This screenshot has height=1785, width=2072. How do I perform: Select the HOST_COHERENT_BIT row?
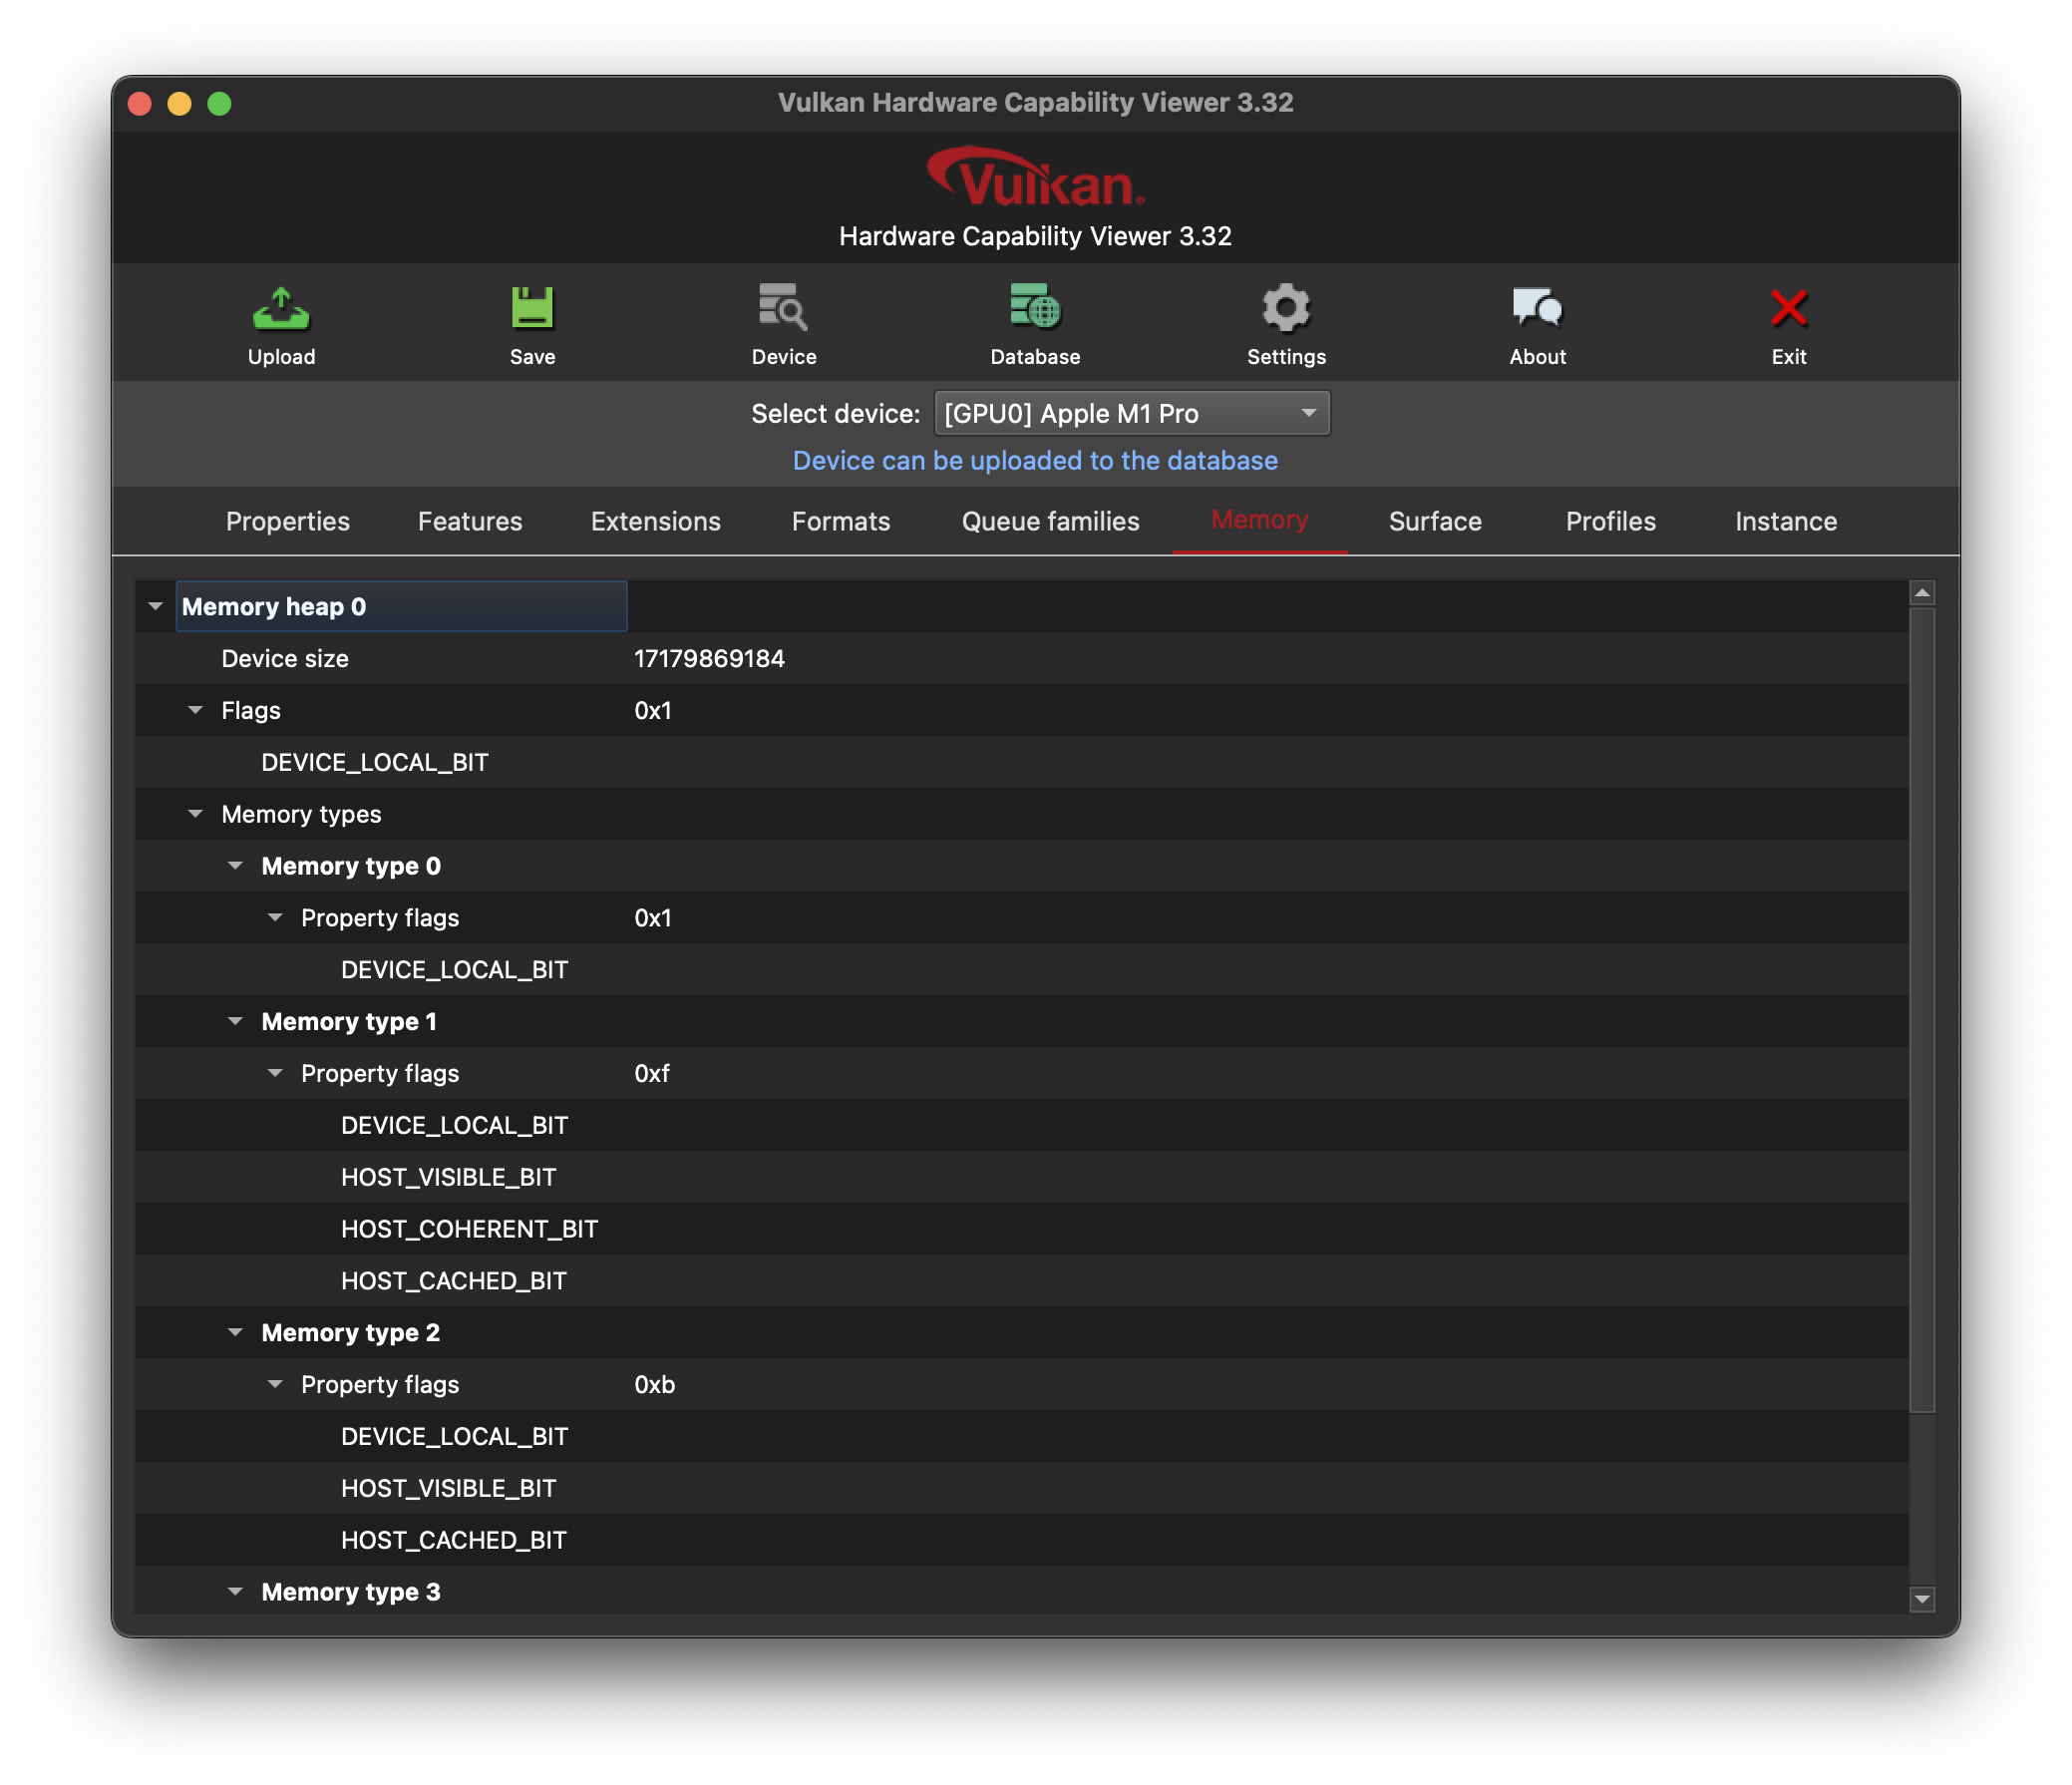[x=1022, y=1229]
